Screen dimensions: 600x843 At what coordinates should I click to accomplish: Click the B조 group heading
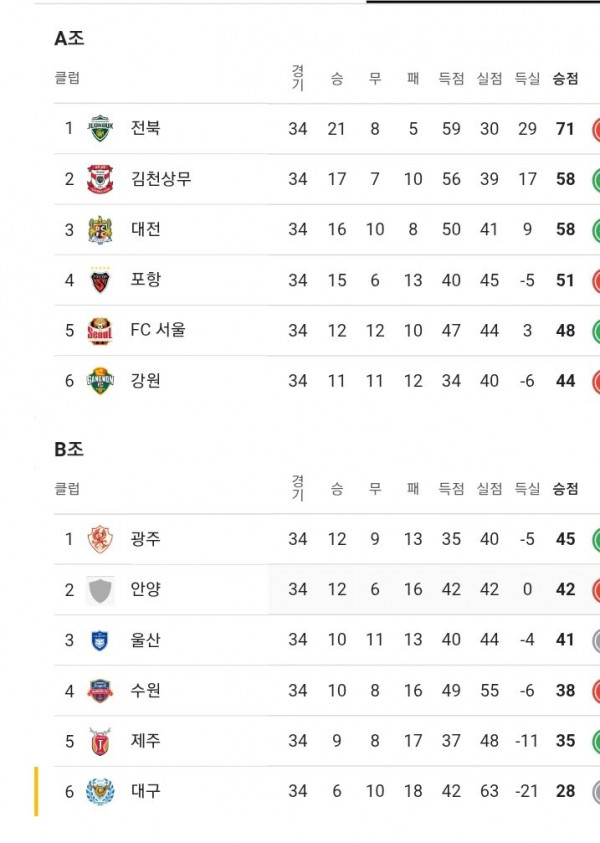pyautogui.click(x=69, y=449)
